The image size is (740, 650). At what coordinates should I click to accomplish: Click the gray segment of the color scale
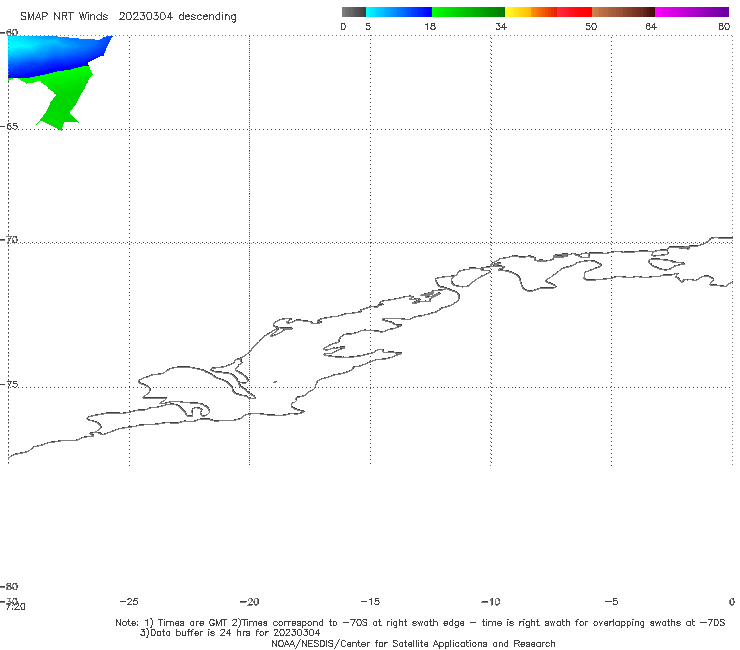(354, 12)
